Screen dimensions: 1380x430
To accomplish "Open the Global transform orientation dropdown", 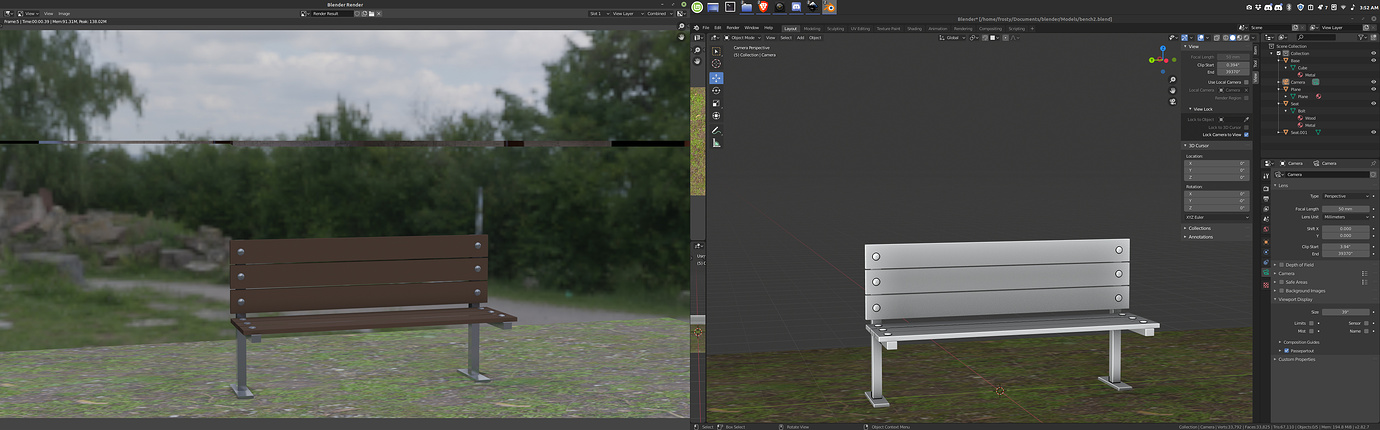I will point(954,37).
